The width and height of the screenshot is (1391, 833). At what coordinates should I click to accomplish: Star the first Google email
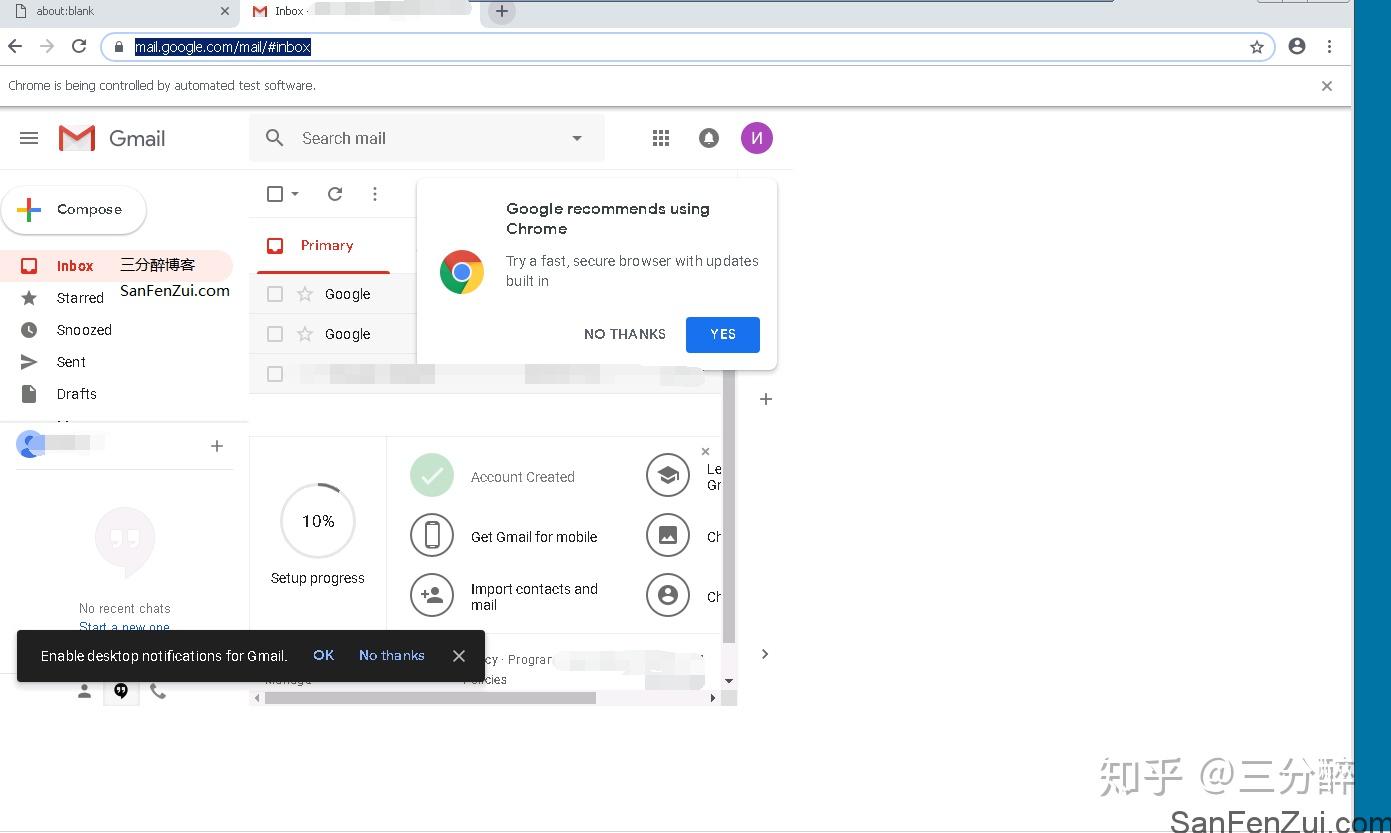pyautogui.click(x=305, y=294)
